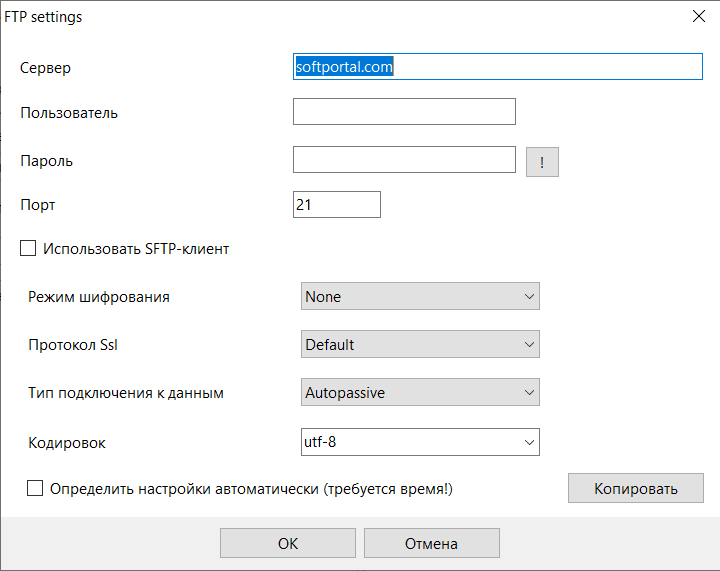Click the Порт field showing 21
This screenshot has width=720, height=571.
pyautogui.click(x=337, y=204)
